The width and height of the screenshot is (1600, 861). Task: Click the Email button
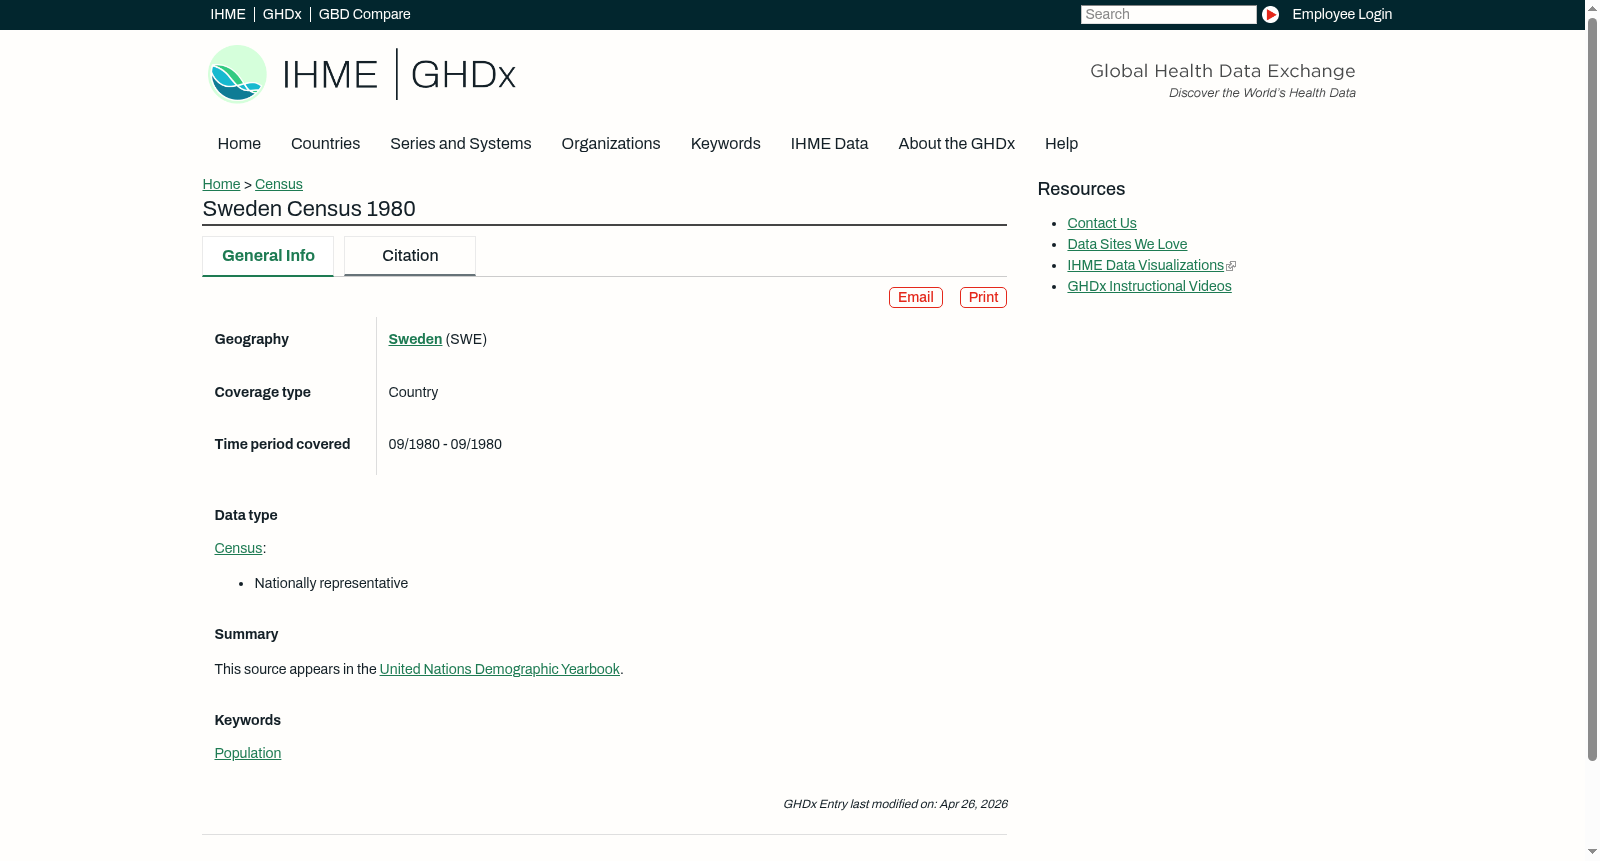(916, 298)
